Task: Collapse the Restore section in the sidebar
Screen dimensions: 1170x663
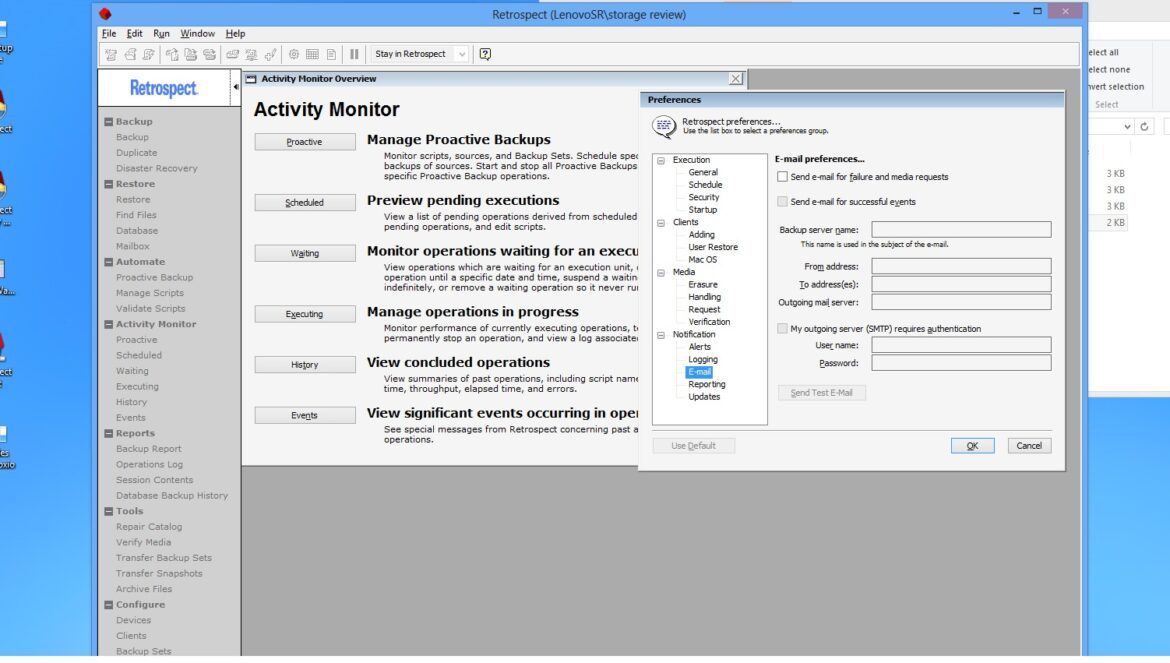Action: click(109, 184)
